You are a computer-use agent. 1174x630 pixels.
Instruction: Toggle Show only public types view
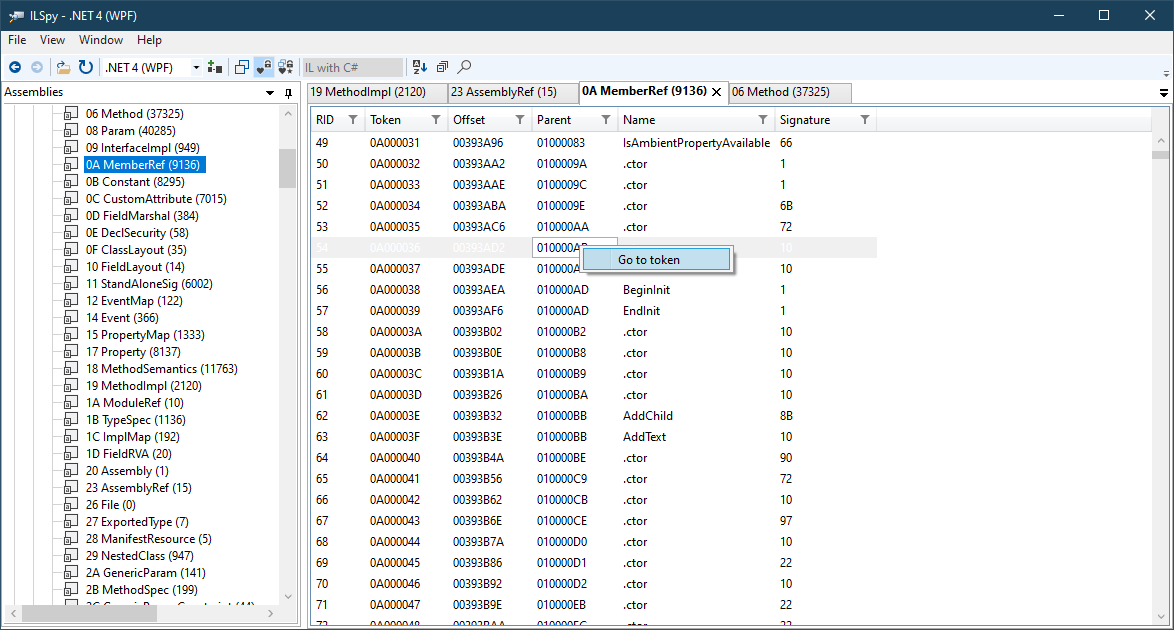(242, 67)
